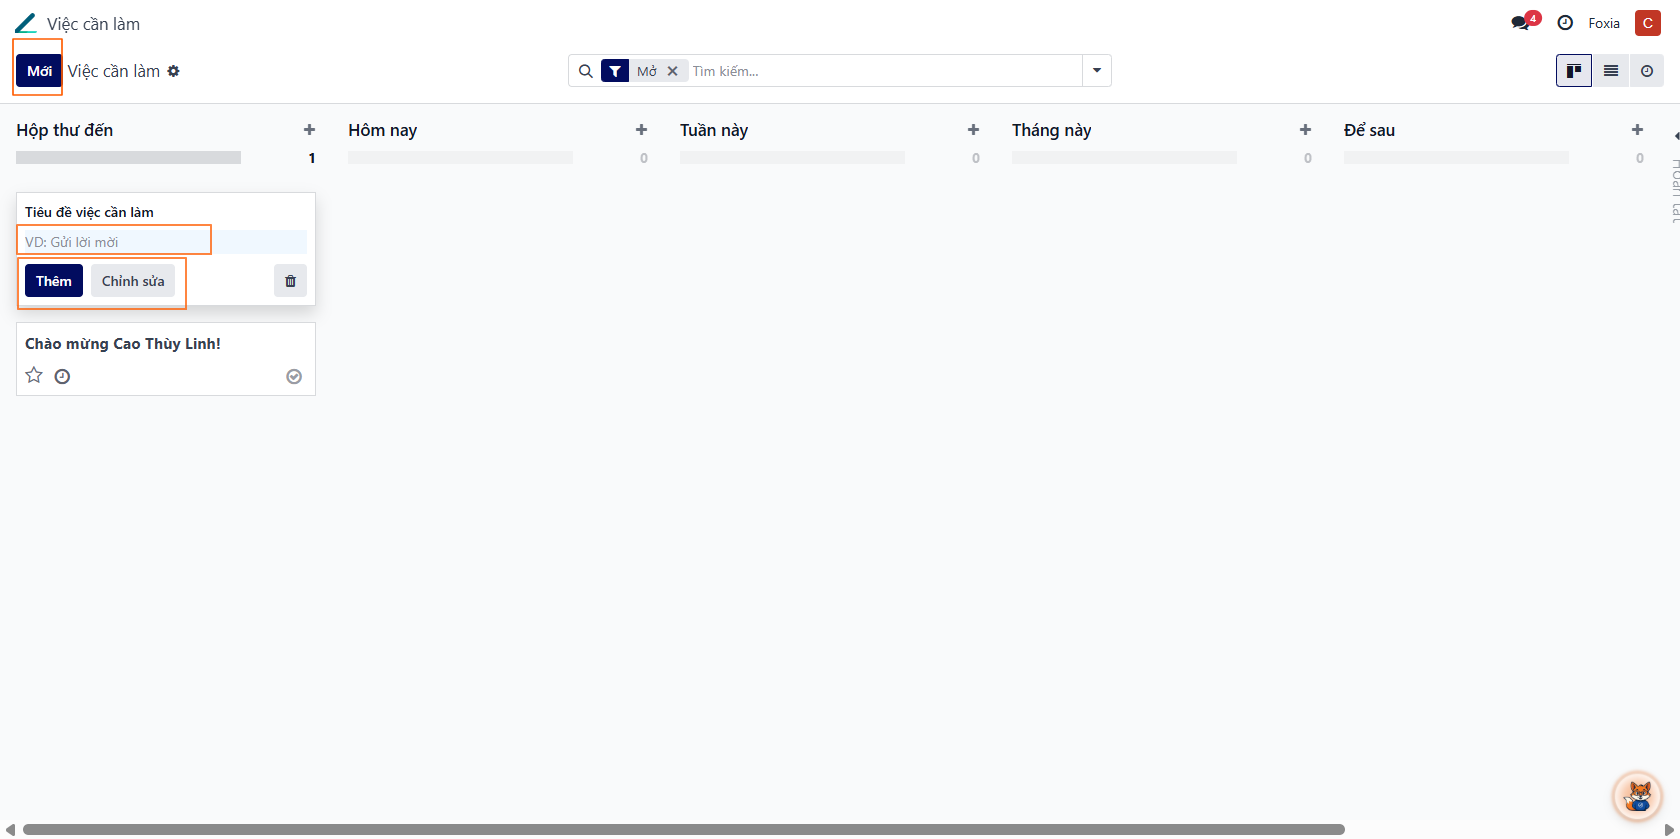This screenshot has height=839, width=1680.
Task: Mark the welcome task as done
Action: coord(294,377)
